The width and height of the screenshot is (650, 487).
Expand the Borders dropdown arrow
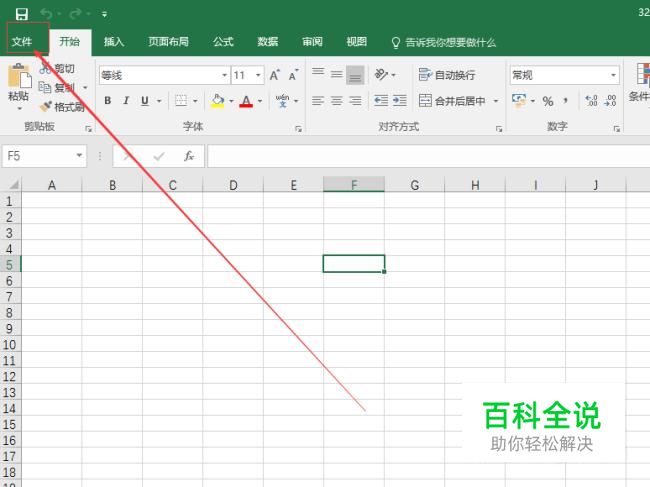[195, 101]
